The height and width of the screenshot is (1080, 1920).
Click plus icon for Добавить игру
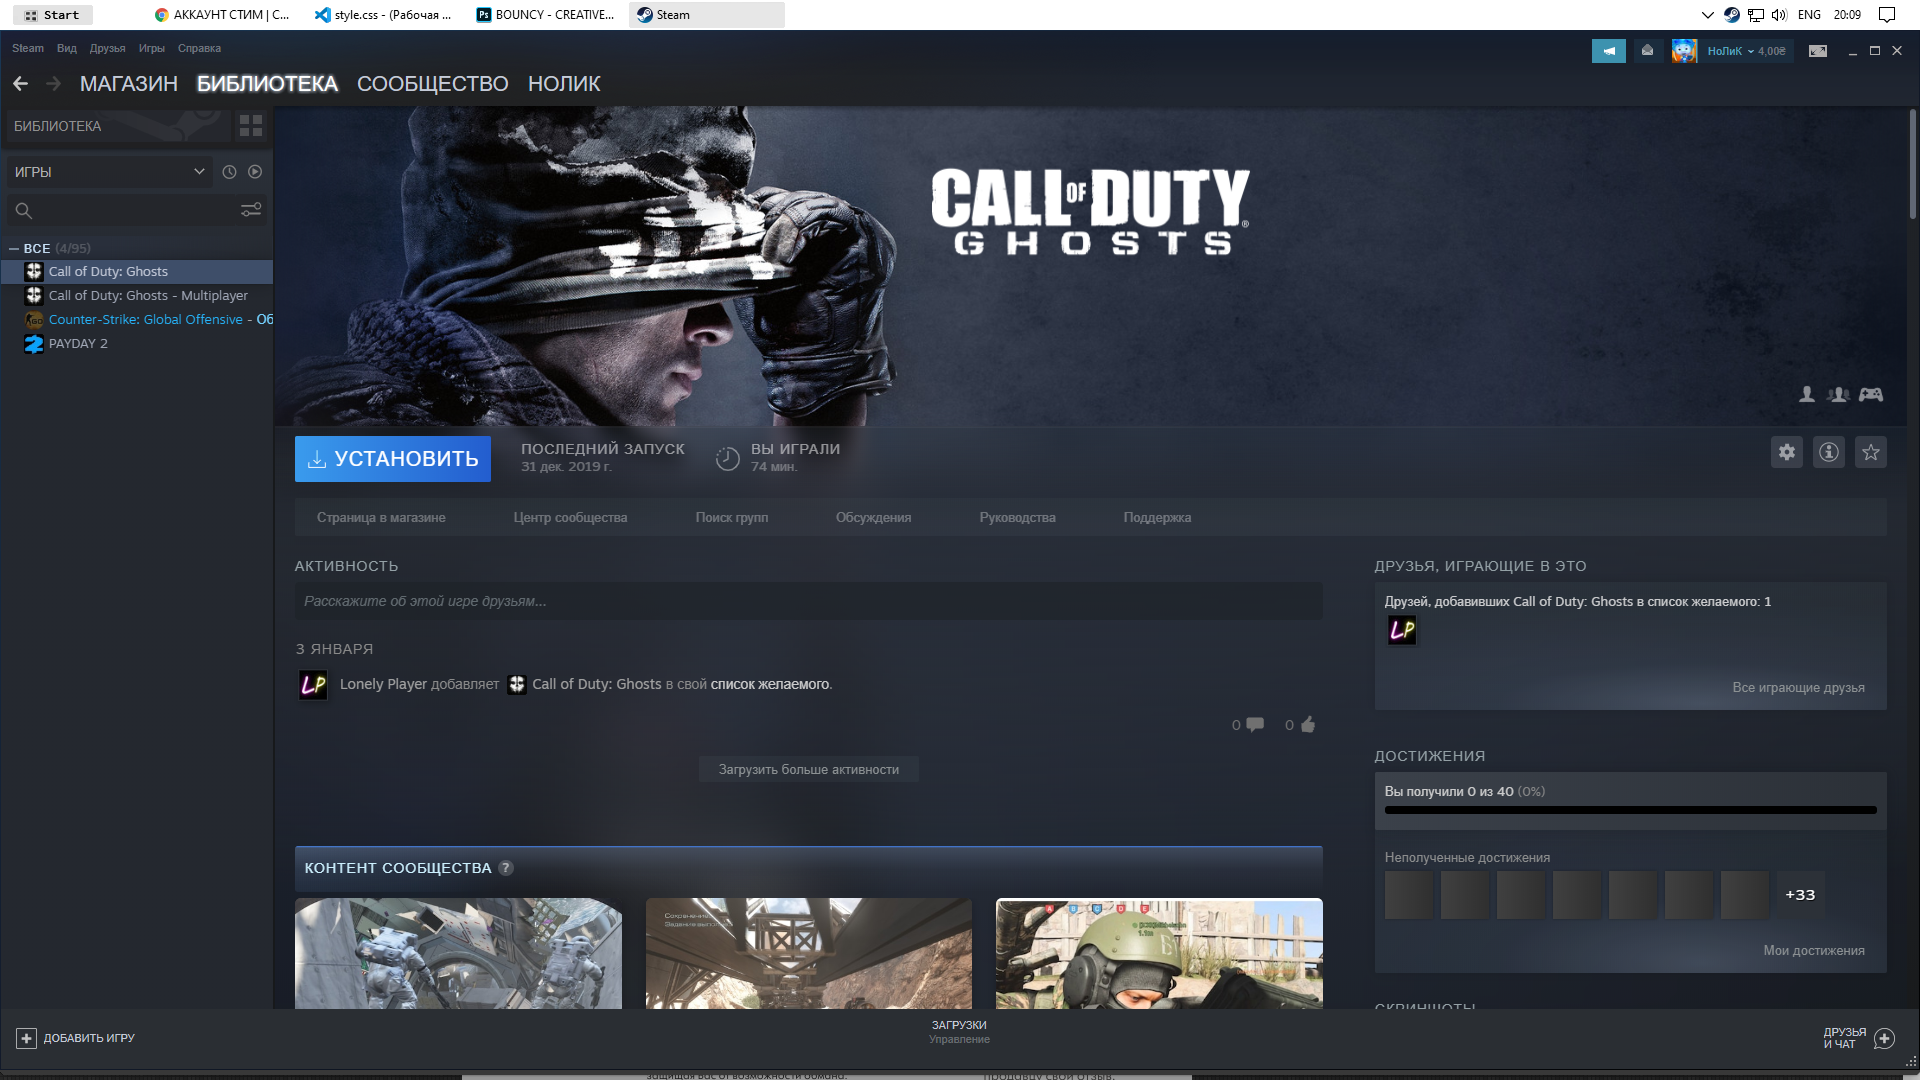pos(26,1039)
